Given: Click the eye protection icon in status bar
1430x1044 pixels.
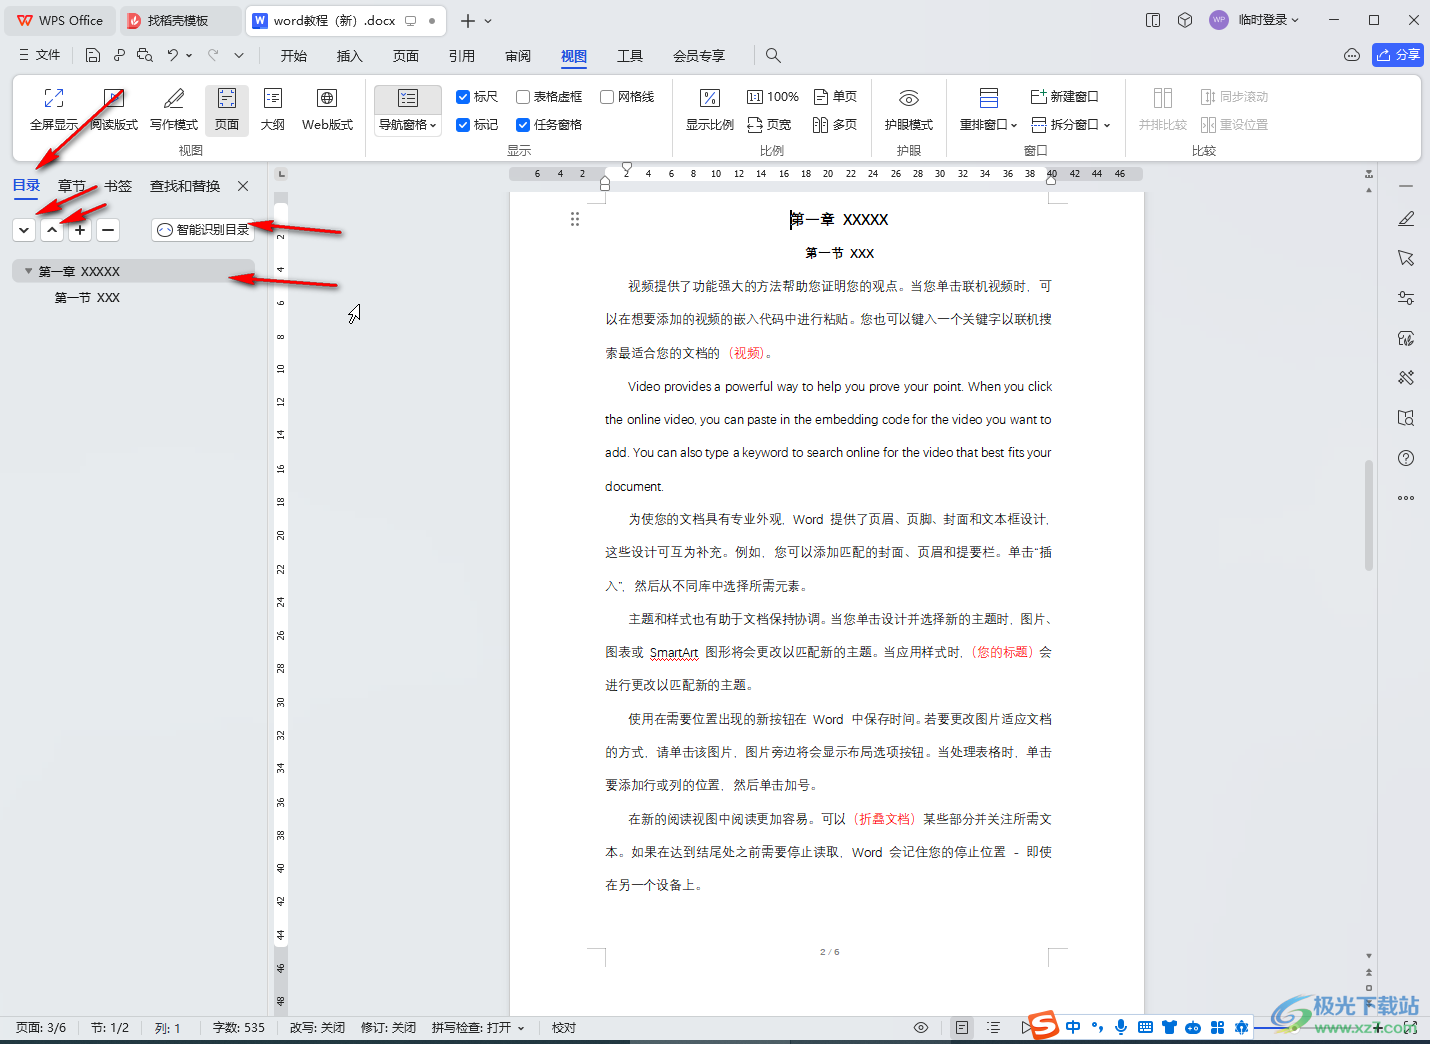Looking at the screenshot, I should coord(921,1028).
